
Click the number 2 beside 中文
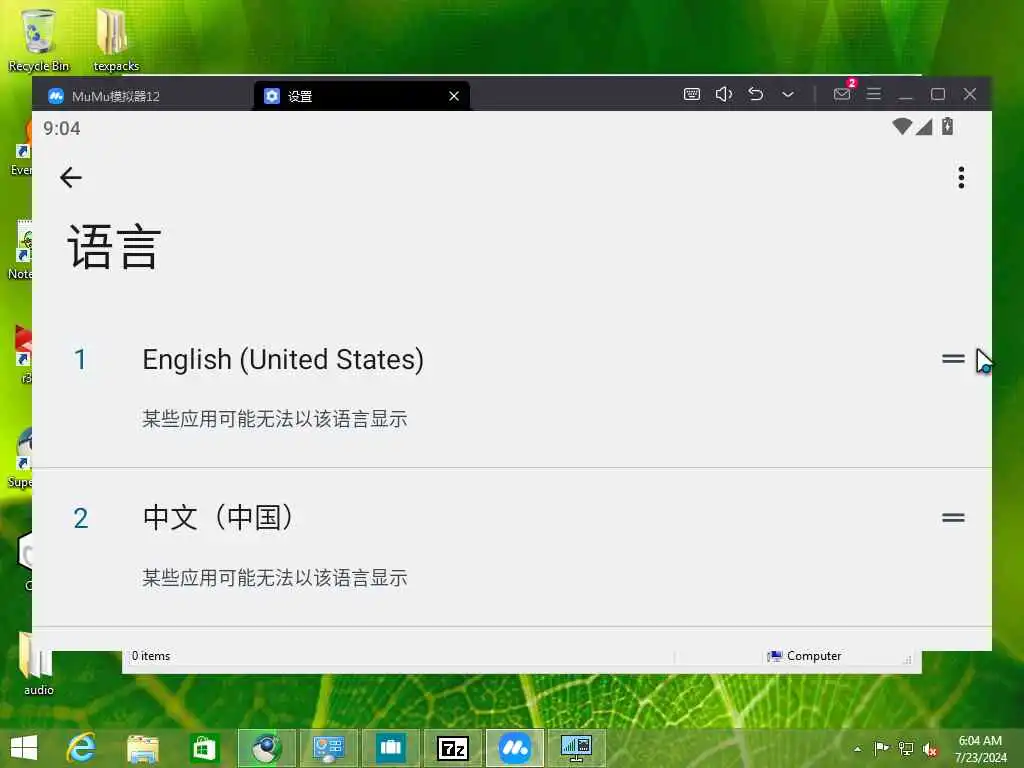pos(80,519)
